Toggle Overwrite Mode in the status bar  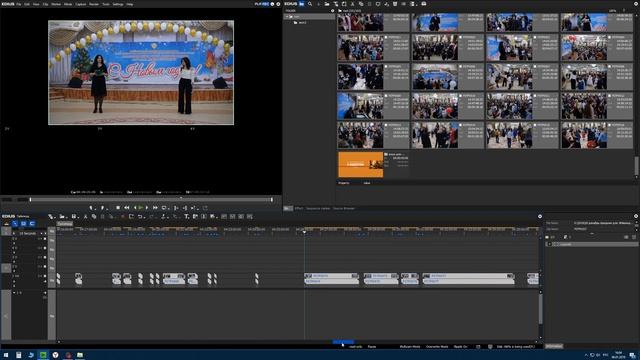click(x=437, y=347)
